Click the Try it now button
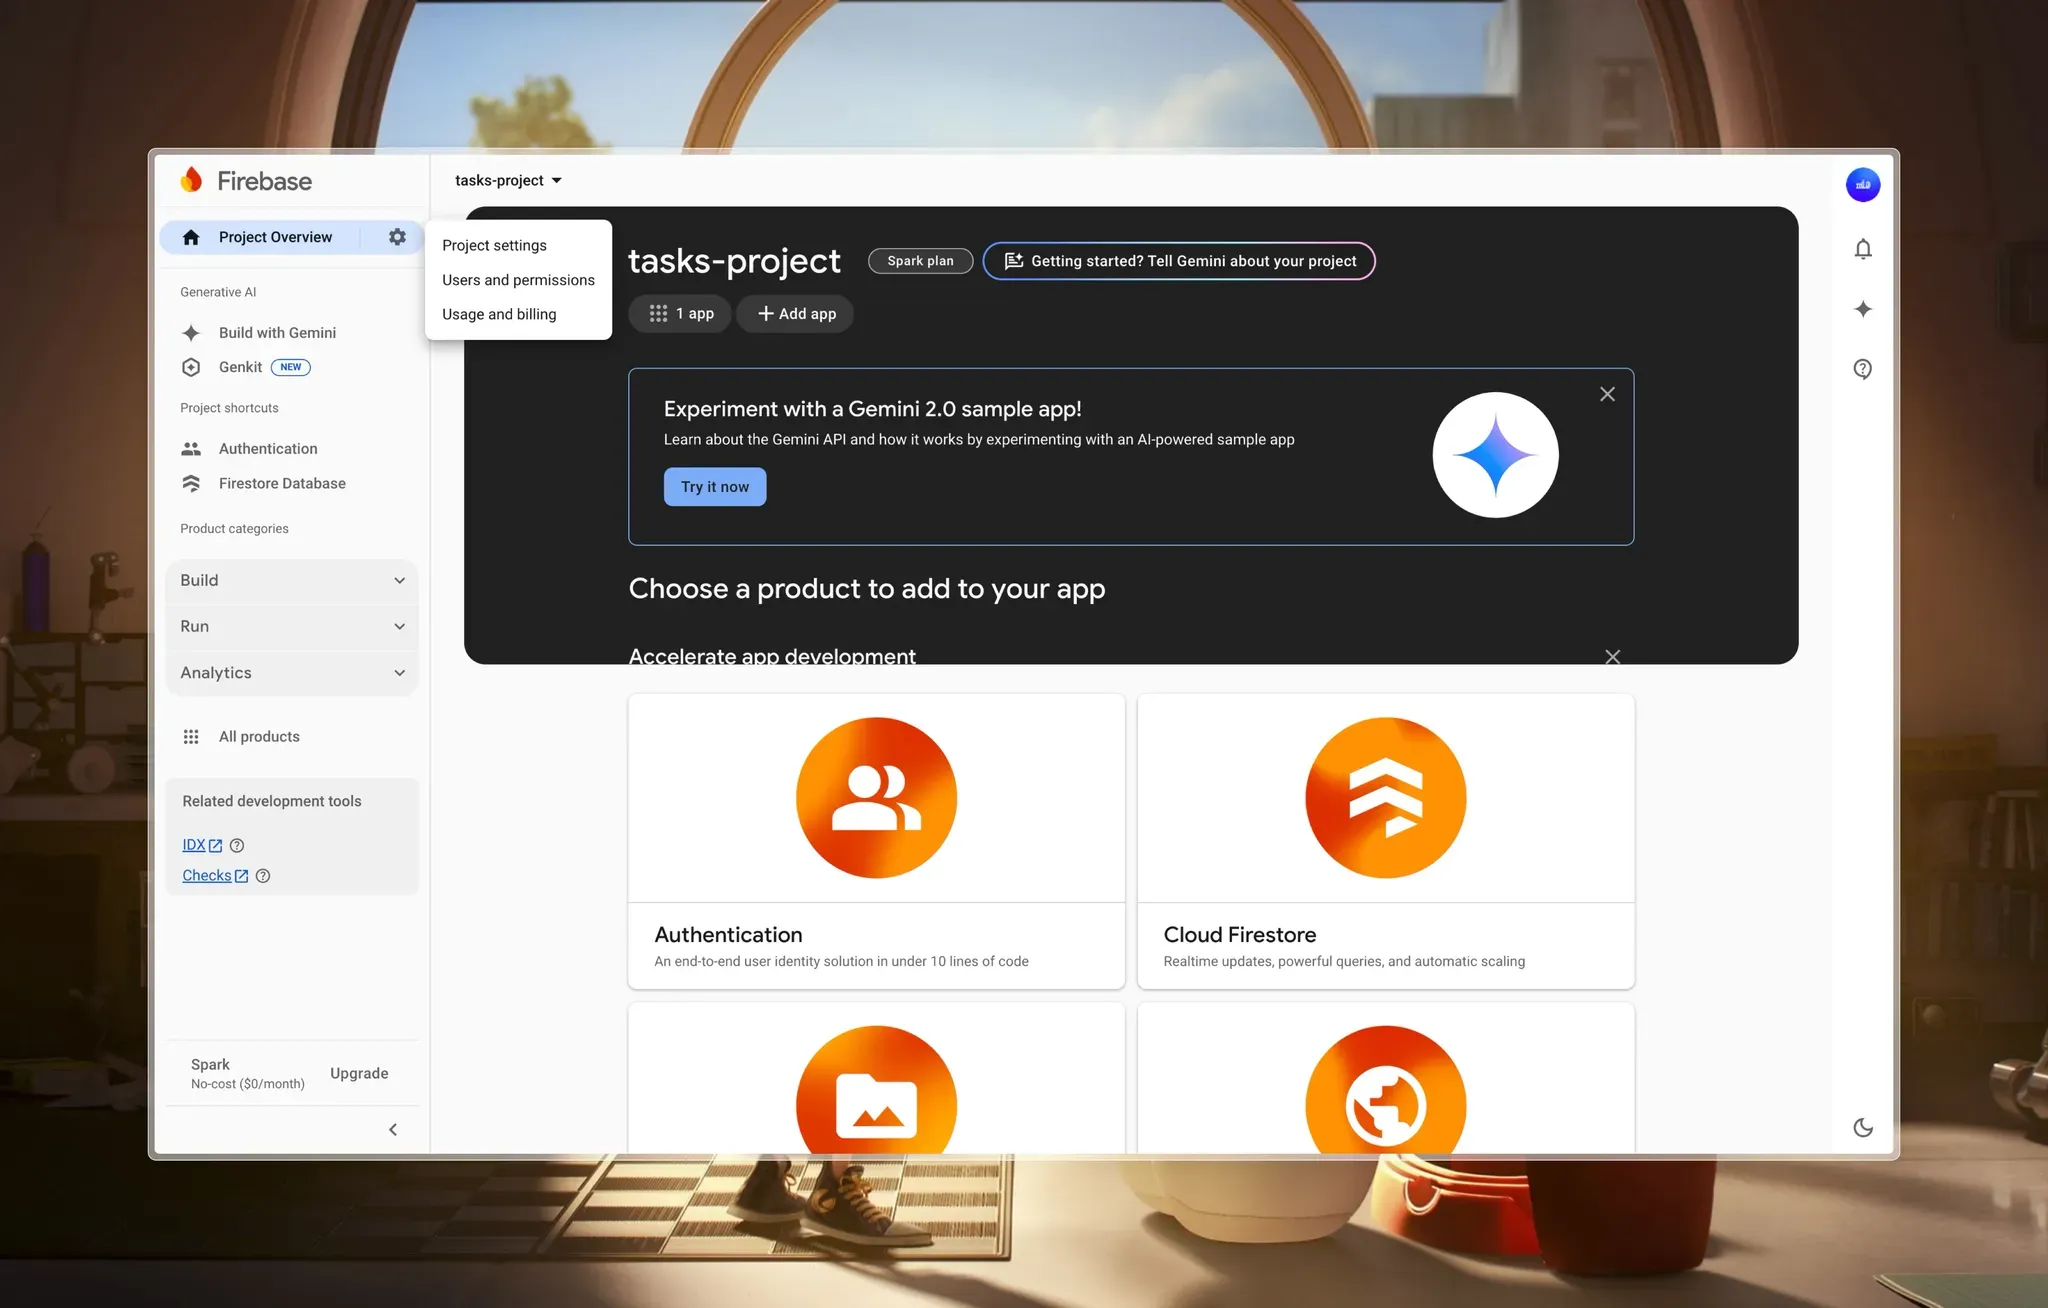This screenshot has width=2048, height=1308. click(714, 487)
